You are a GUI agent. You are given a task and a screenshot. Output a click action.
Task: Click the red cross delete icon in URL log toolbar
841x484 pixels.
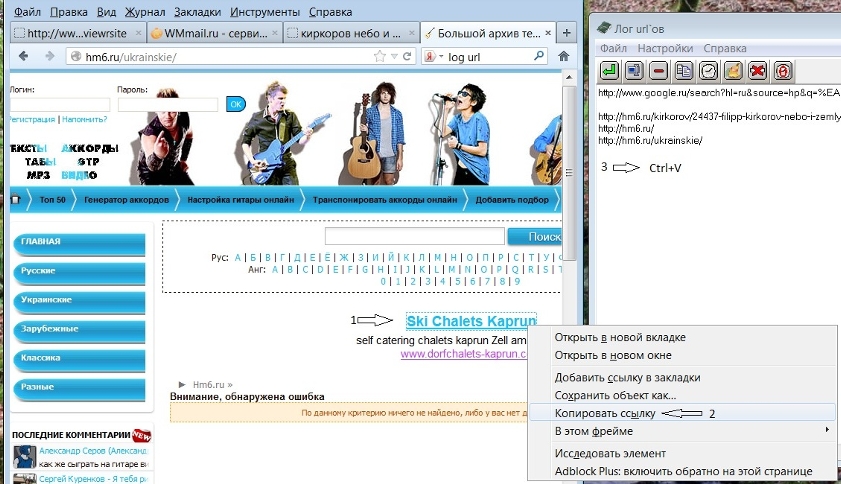[x=758, y=70]
